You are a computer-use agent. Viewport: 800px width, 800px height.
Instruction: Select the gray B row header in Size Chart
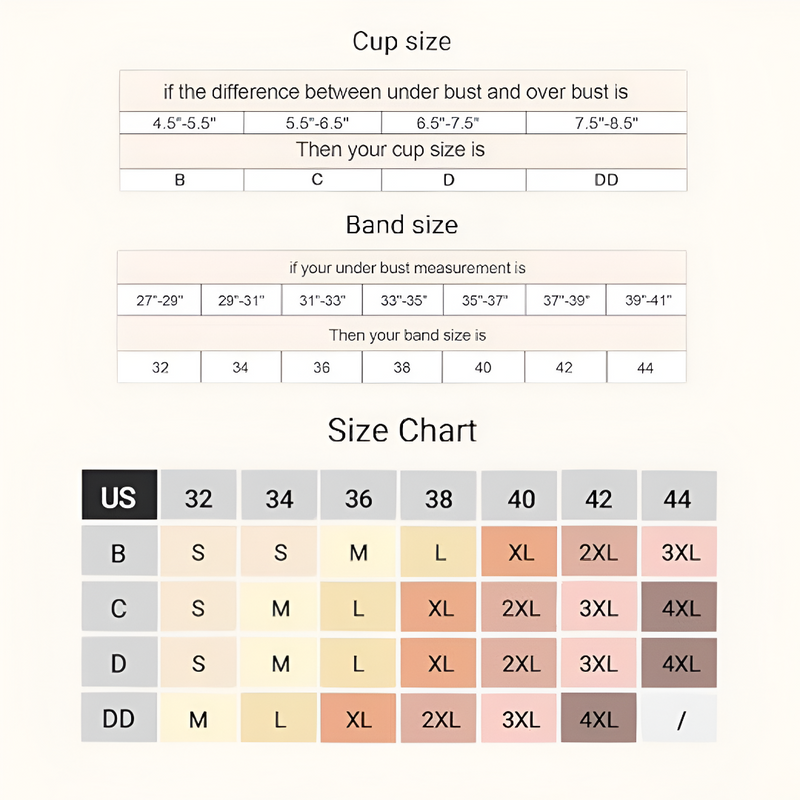pyautogui.click(x=119, y=552)
